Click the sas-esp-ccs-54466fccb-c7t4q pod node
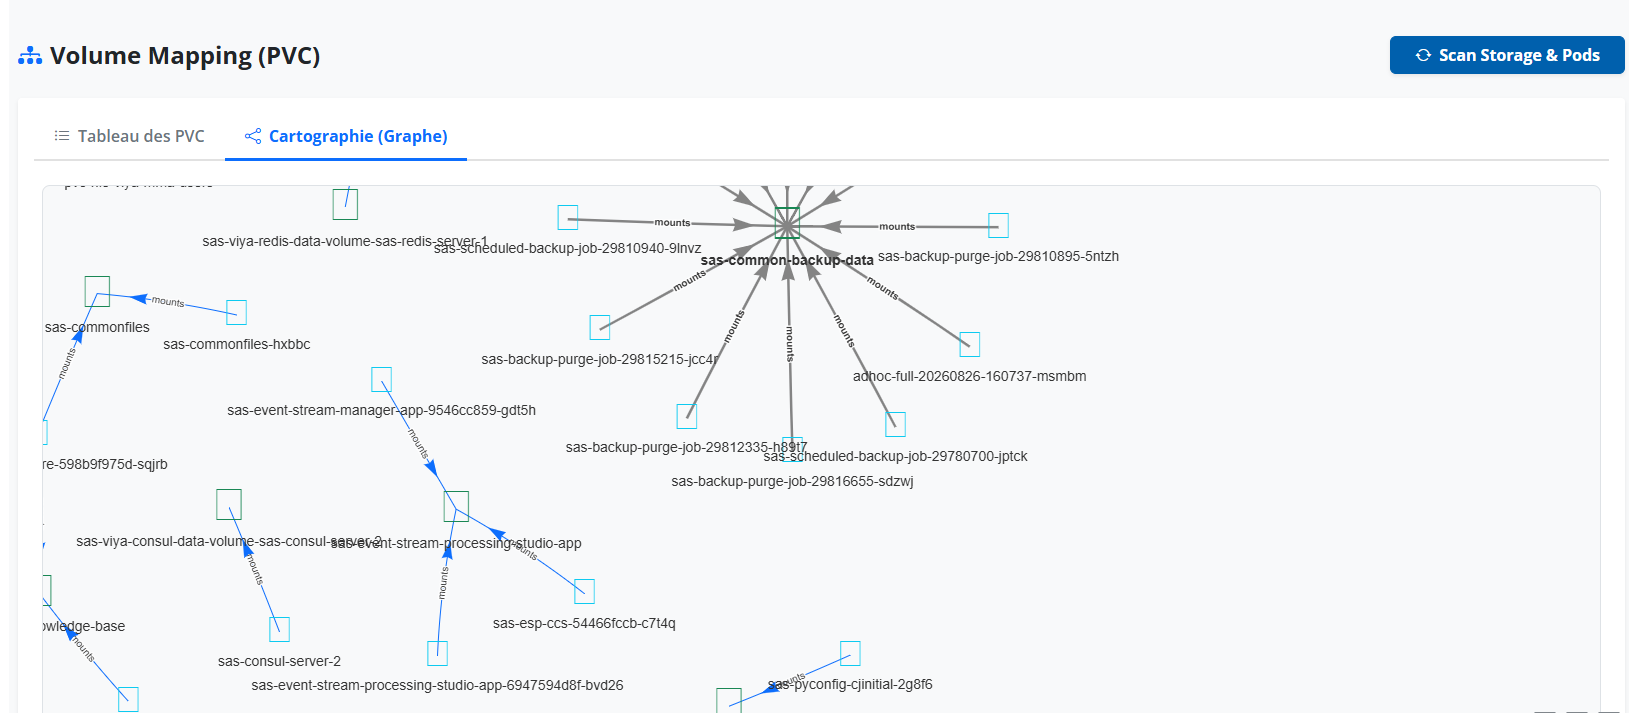The height and width of the screenshot is (713, 1632). pos(585,591)
